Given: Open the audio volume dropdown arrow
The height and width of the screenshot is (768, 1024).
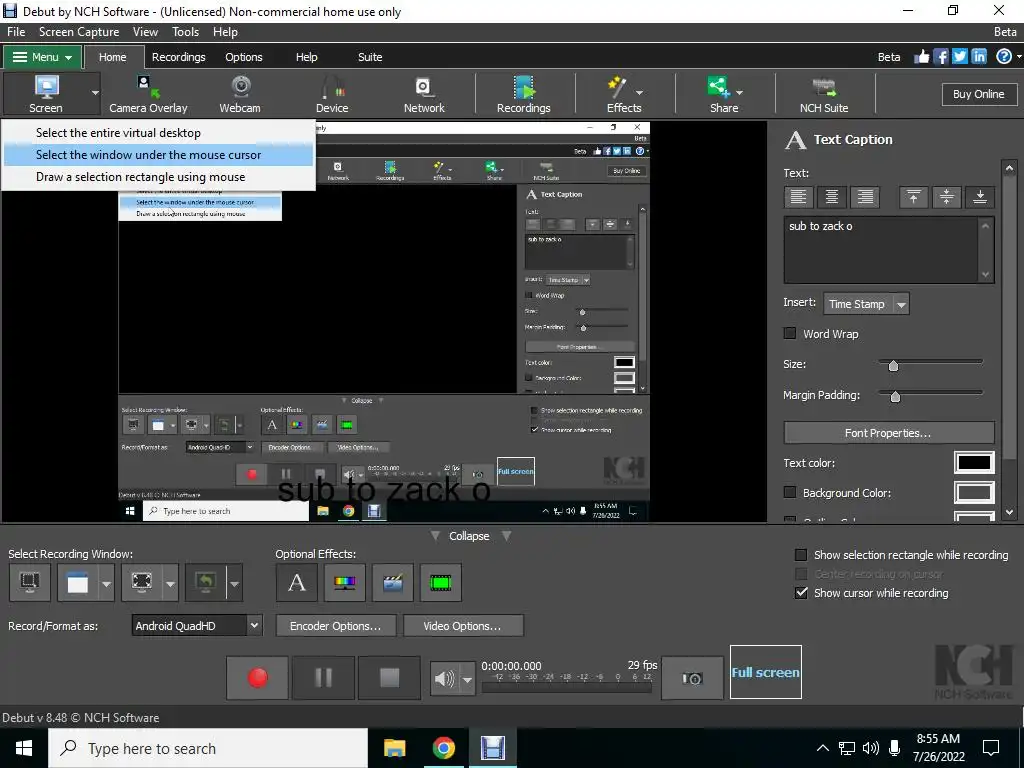Looking at the screenshot, I should click(x=467, y=680).
